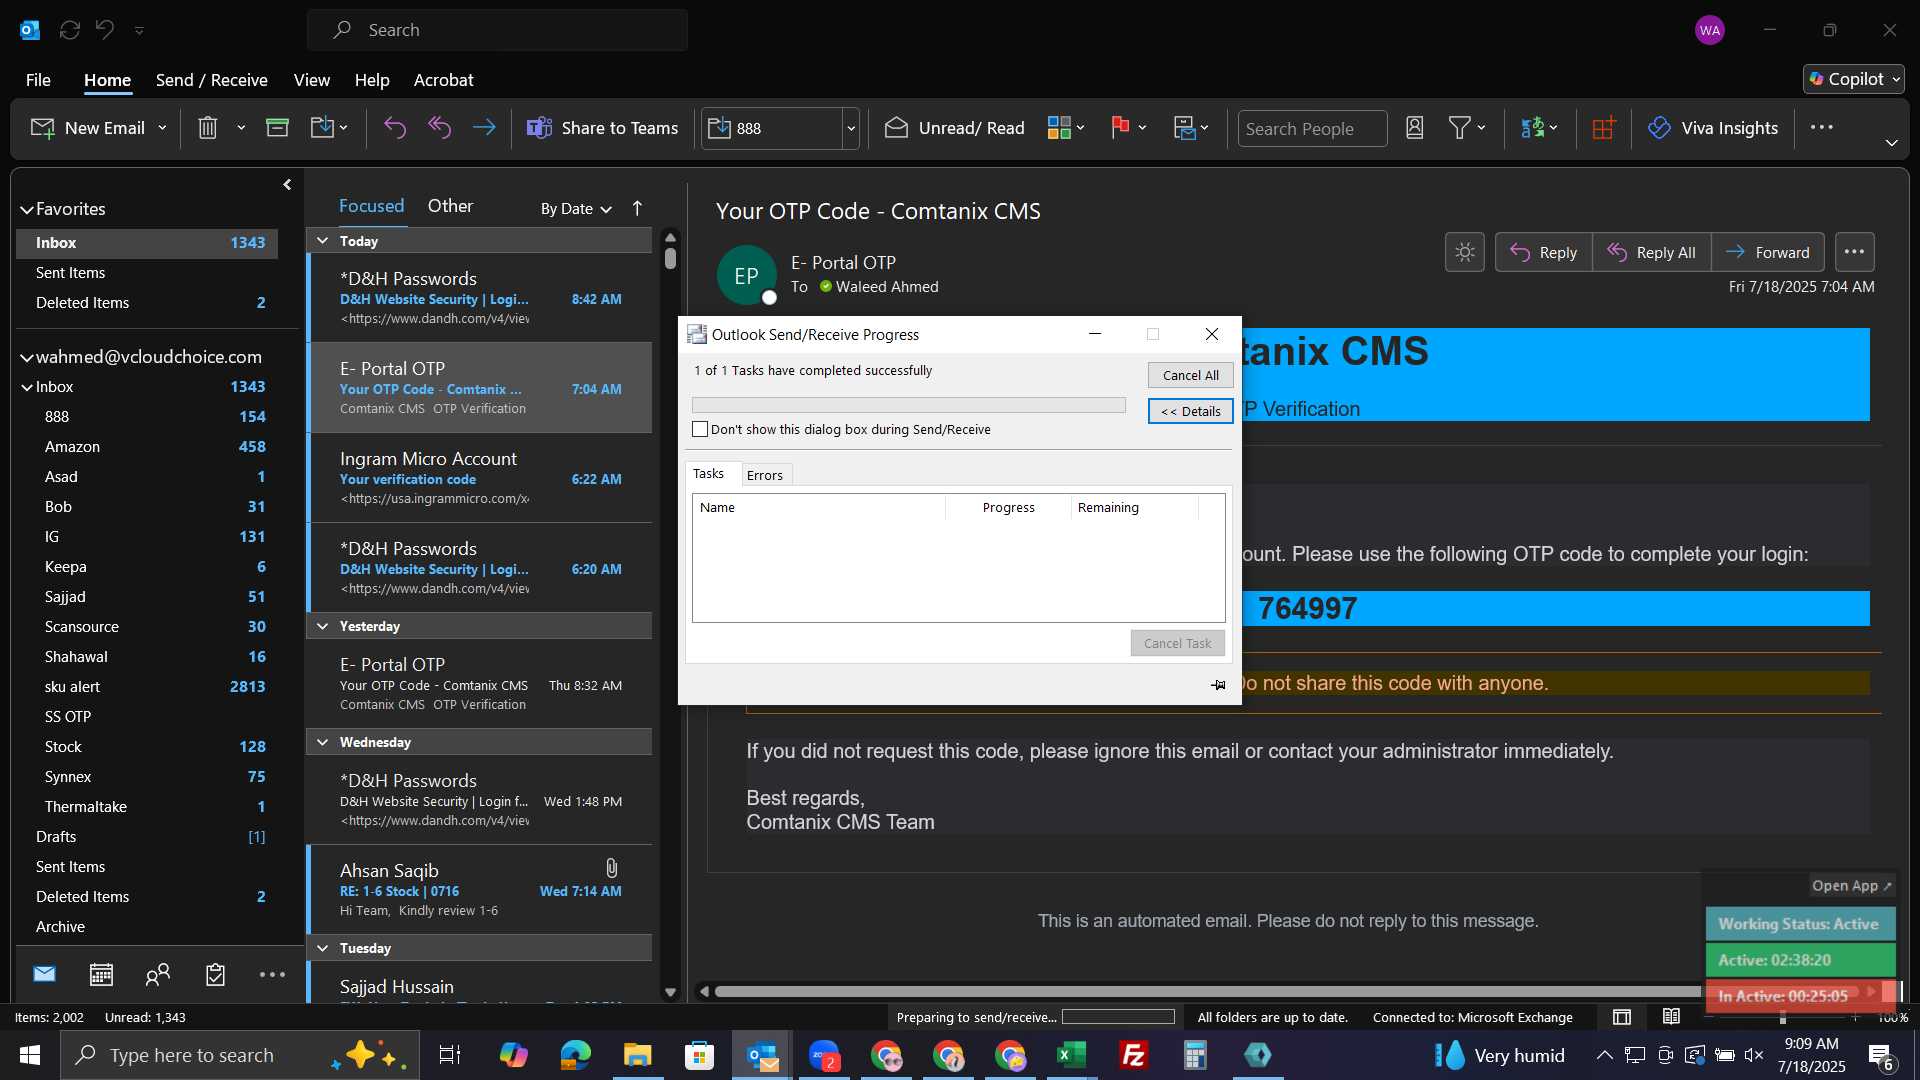
Task: Click the Follow Up flag icon
Action: (x=1120, y=128)
